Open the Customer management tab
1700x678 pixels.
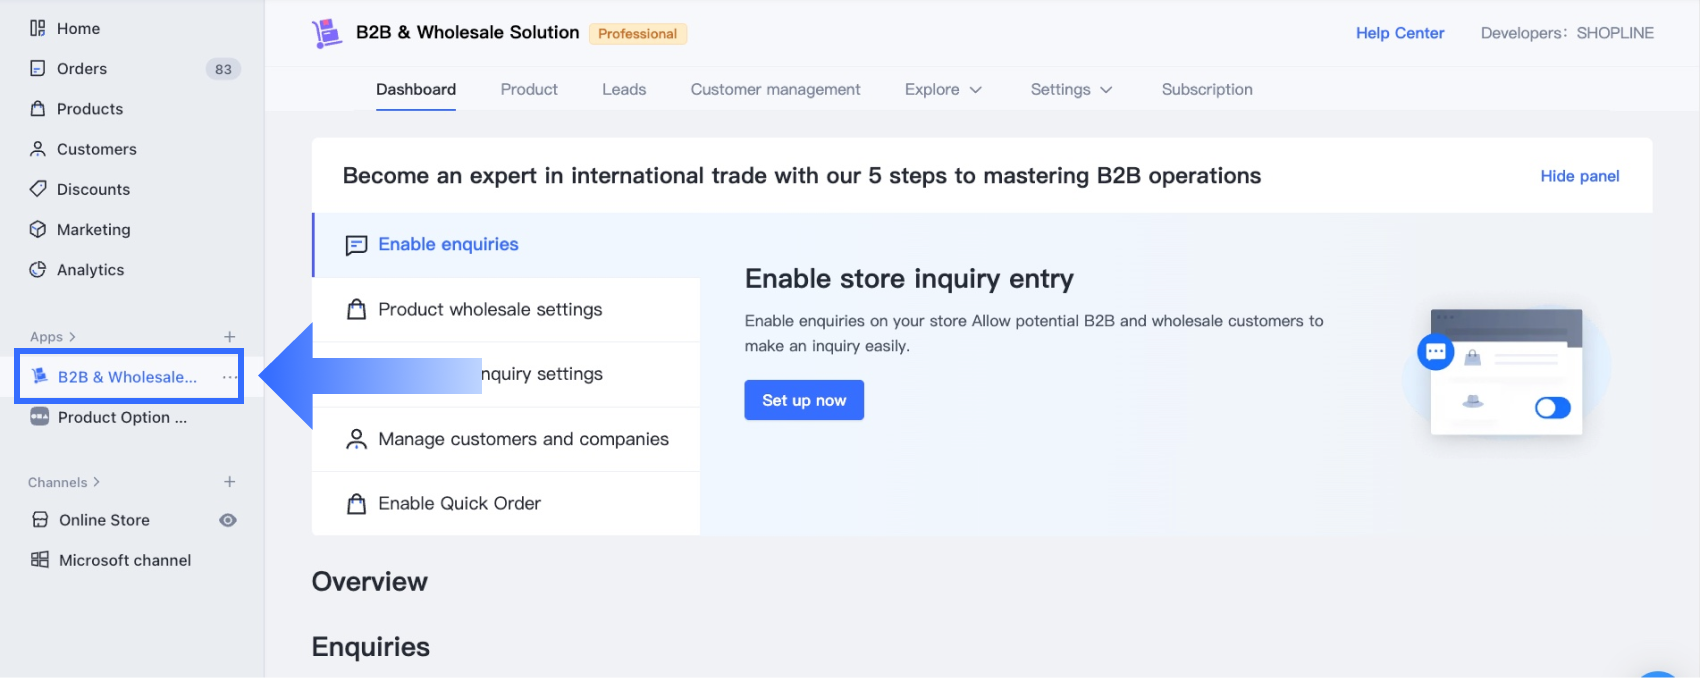coord(775,90)
